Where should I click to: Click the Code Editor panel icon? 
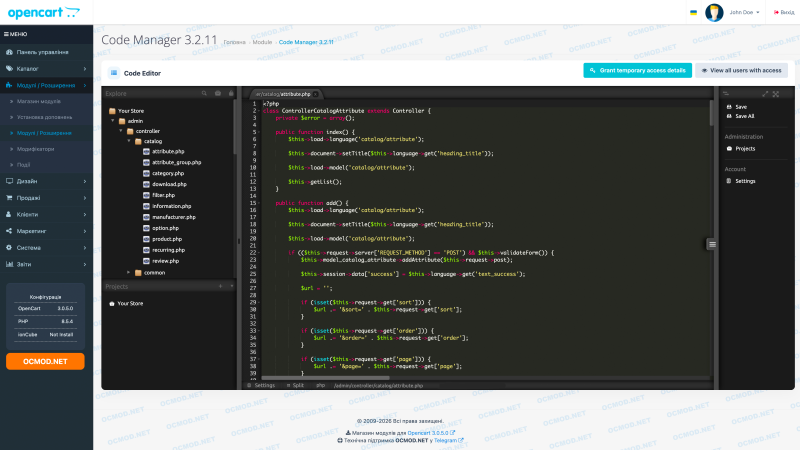[x=114, y=73]
